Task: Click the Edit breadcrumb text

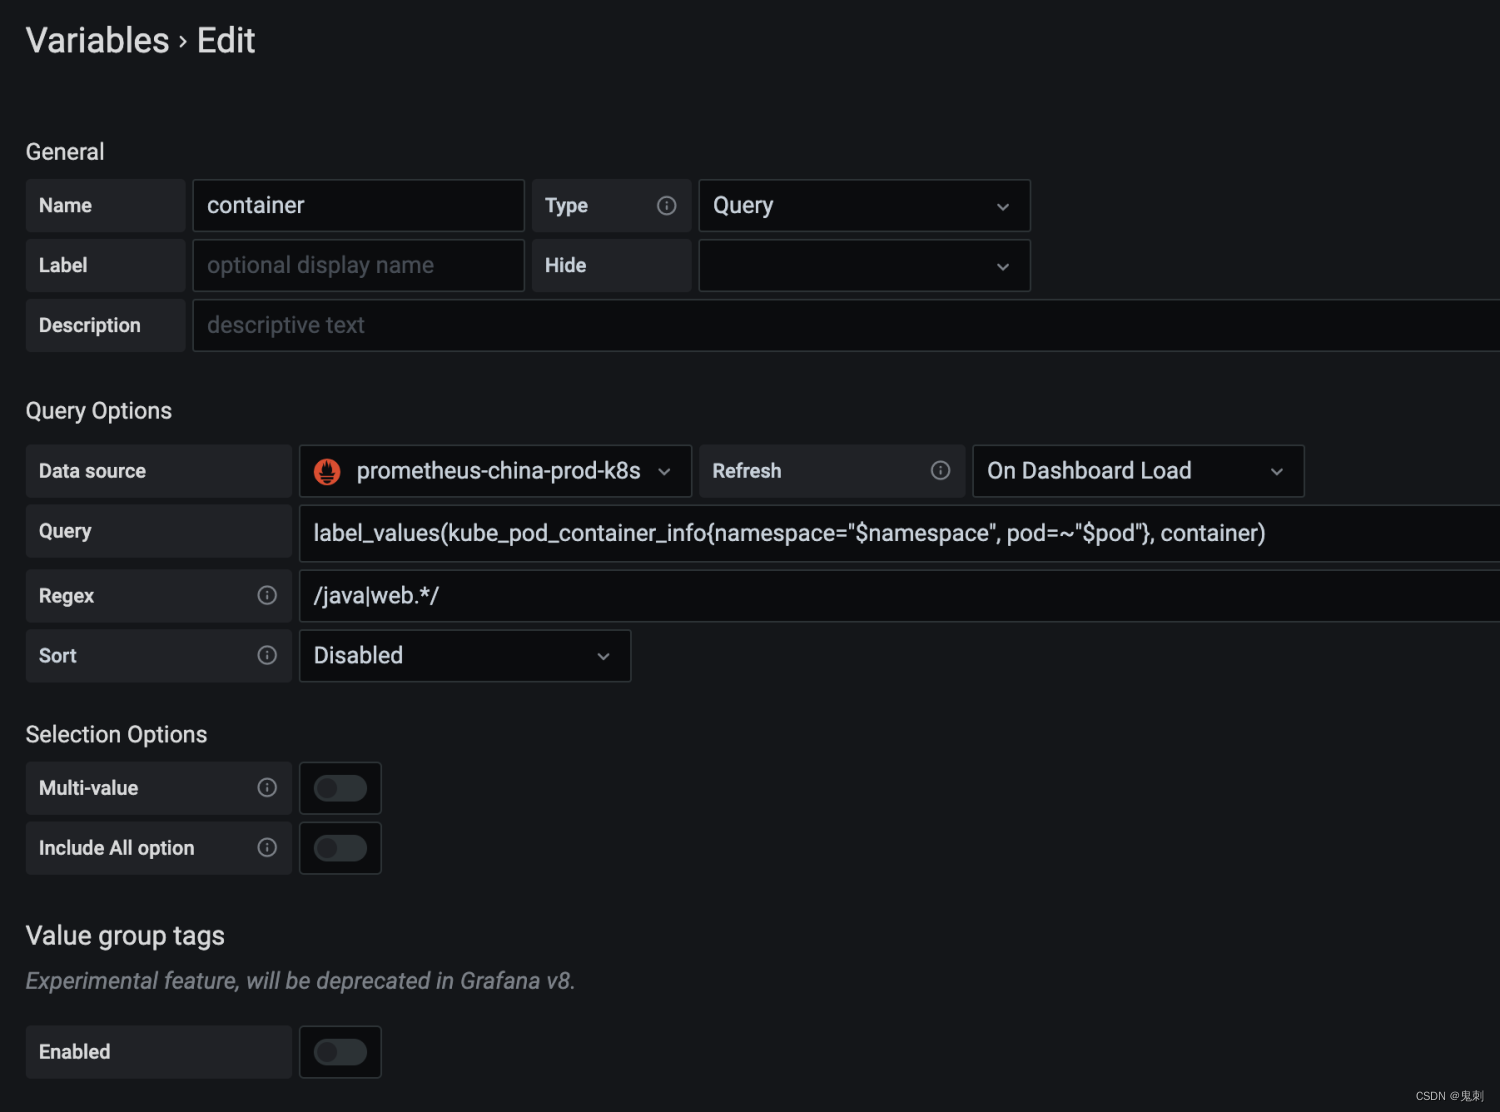Action: (x=226, y=41)
